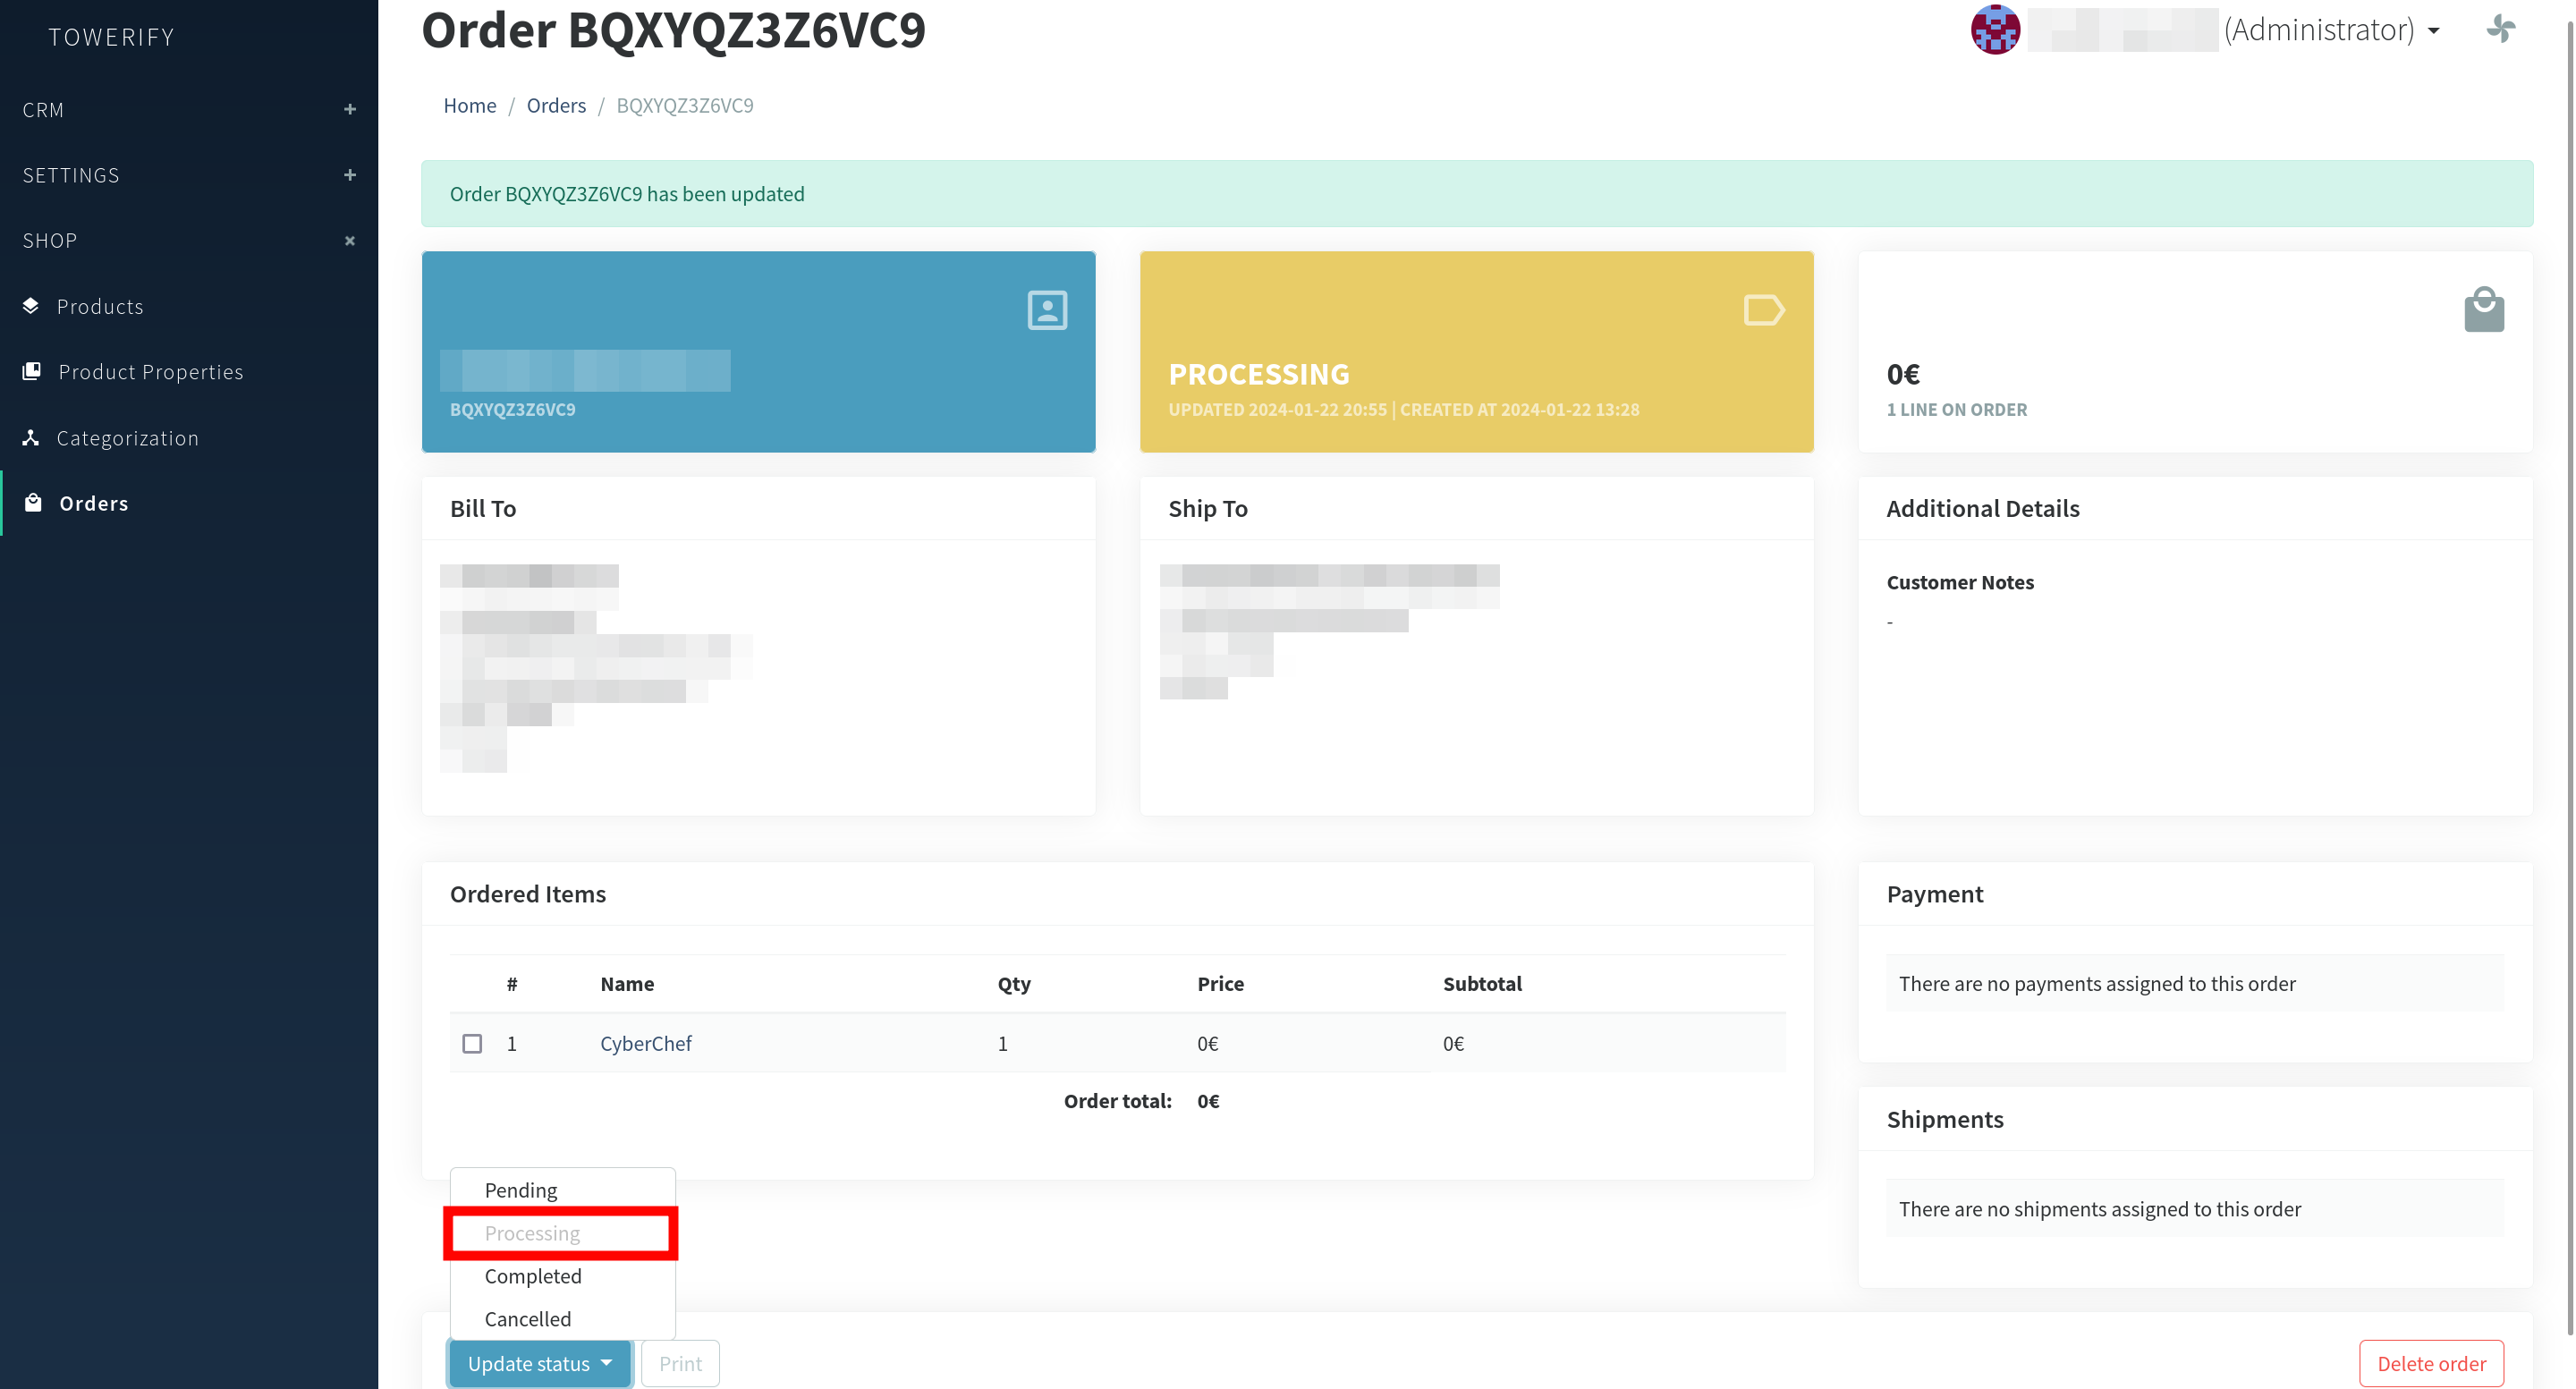The width and height of the screenshot is (2576, 1389).
Task: Click the Delete order button
Action: 2430,1363
